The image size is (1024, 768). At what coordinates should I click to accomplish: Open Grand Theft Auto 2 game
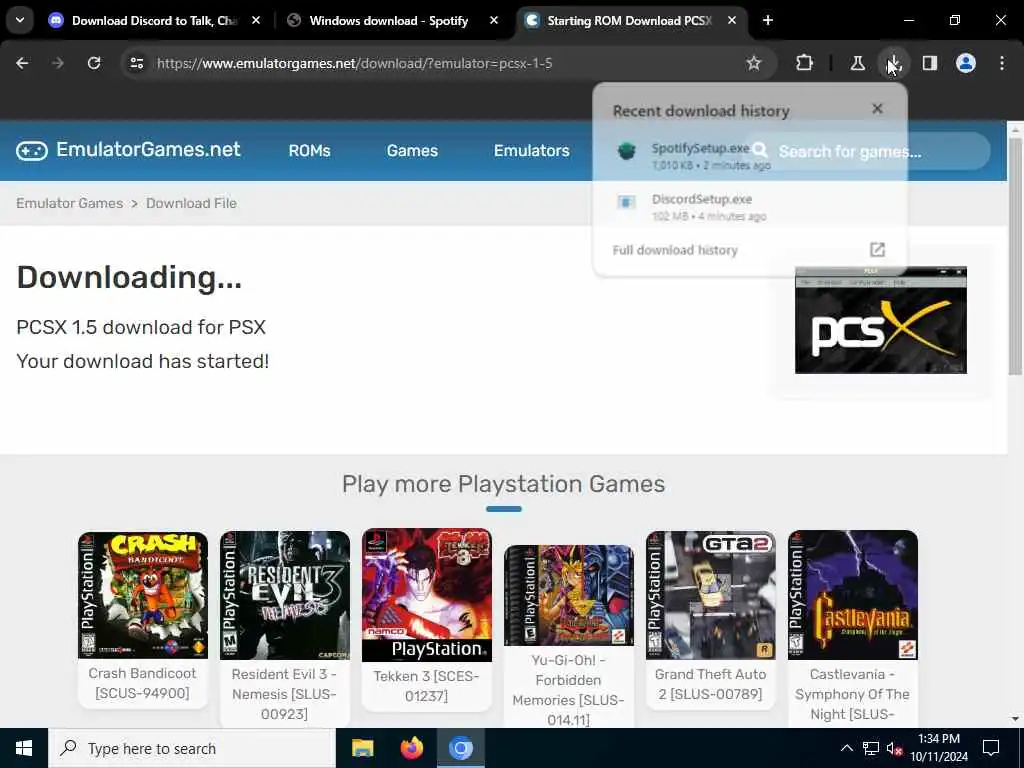[711, 620]
